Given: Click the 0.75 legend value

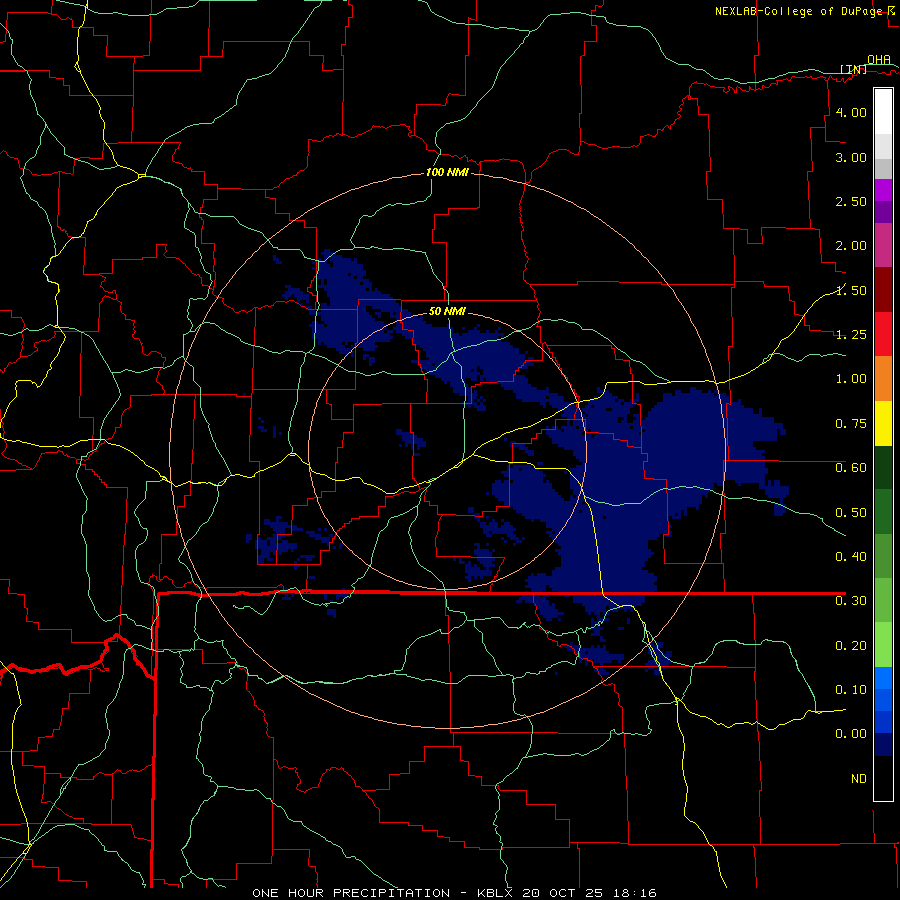Looking at the screenshot, I should click(851, 424).
